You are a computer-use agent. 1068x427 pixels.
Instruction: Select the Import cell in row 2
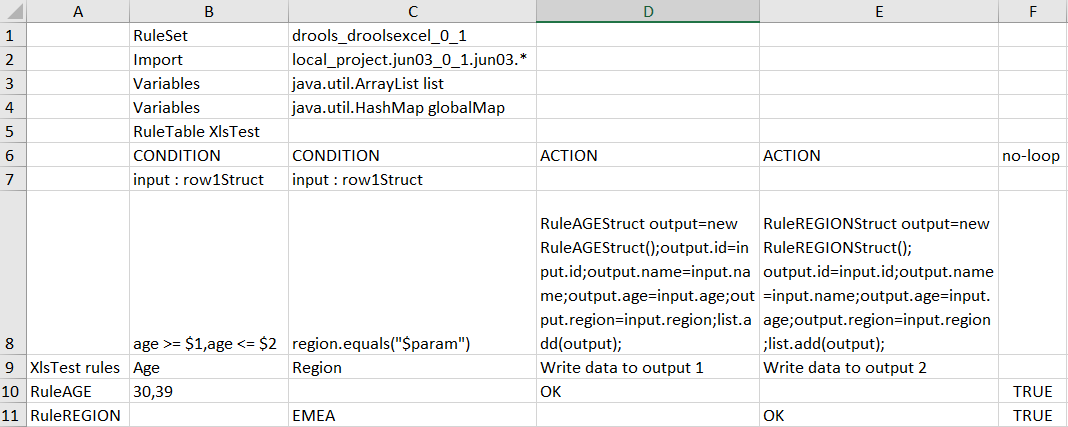click(208, 59)
